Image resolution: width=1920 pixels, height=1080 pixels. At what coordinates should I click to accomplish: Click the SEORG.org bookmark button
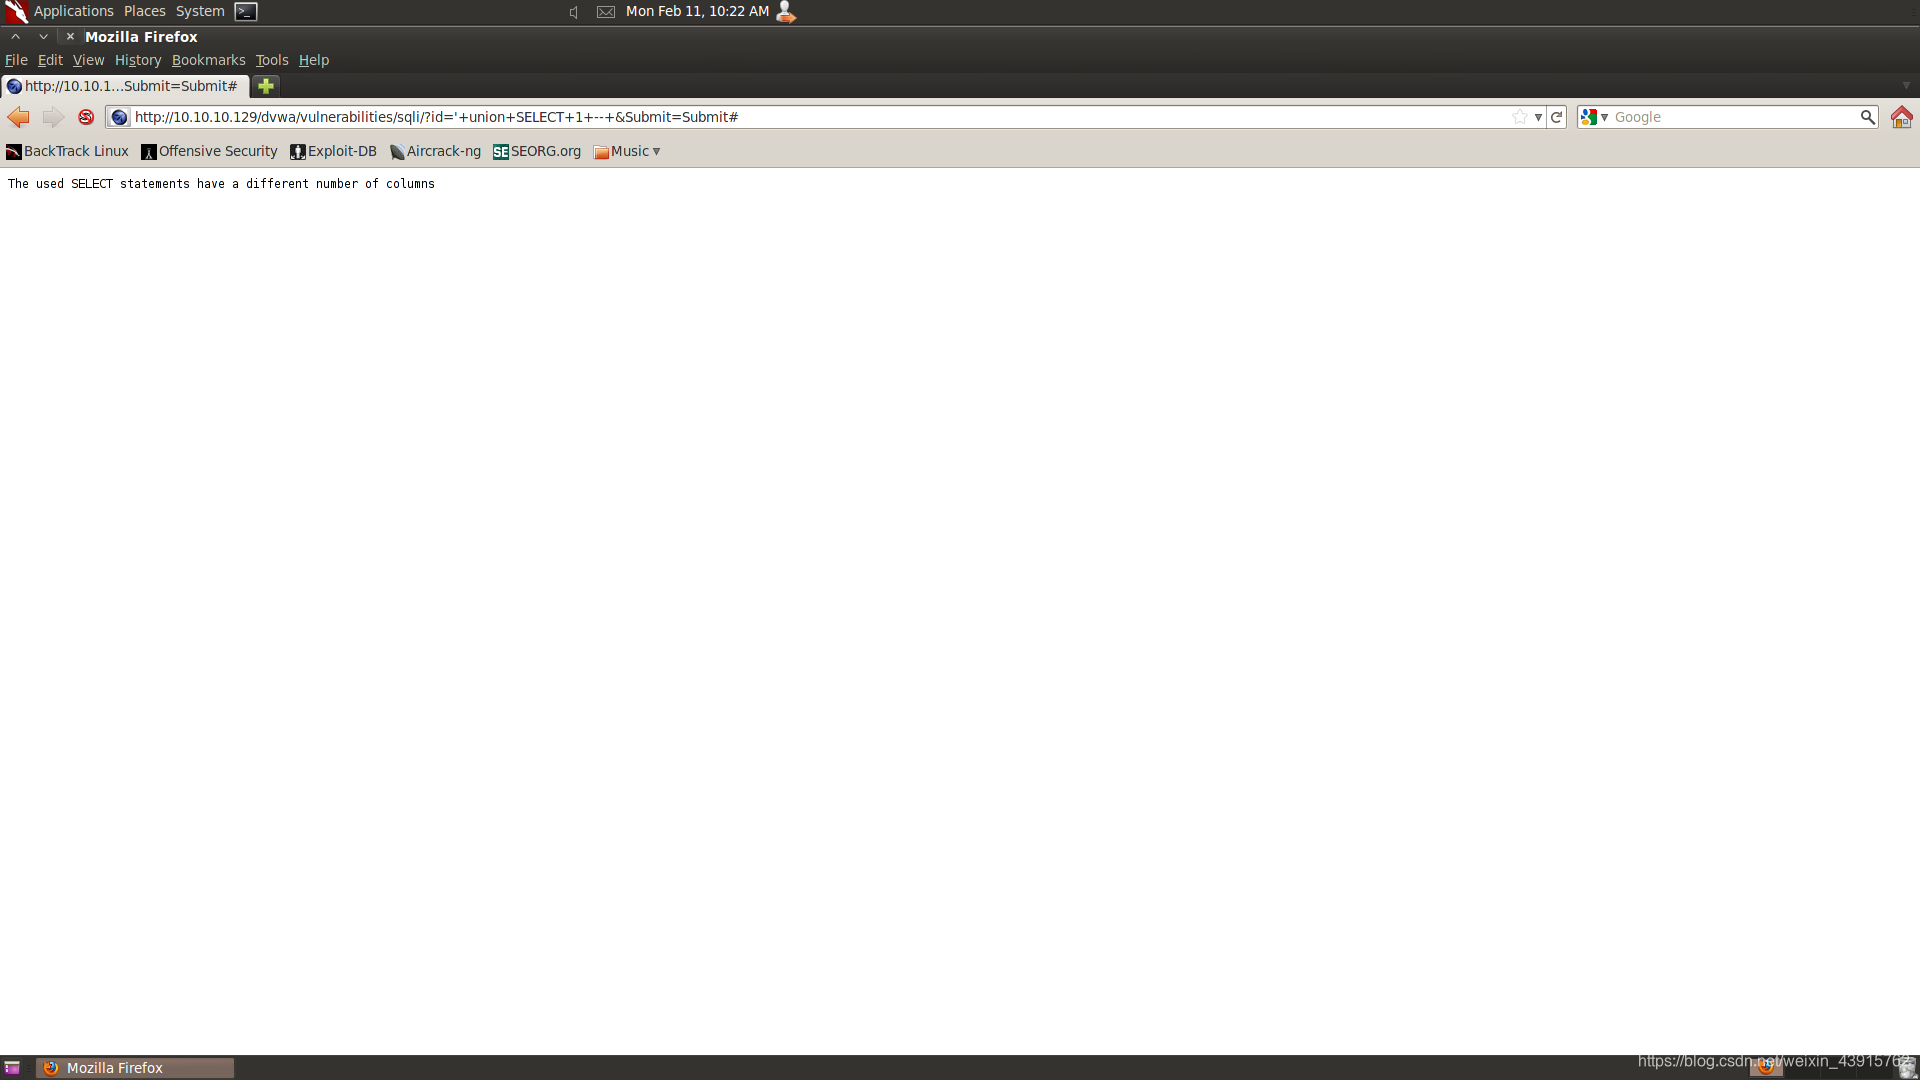coord(537,150)
